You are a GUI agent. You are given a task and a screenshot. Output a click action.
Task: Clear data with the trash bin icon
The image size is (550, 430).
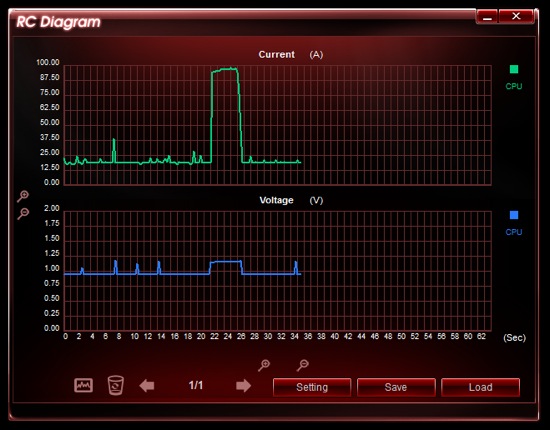115,385
